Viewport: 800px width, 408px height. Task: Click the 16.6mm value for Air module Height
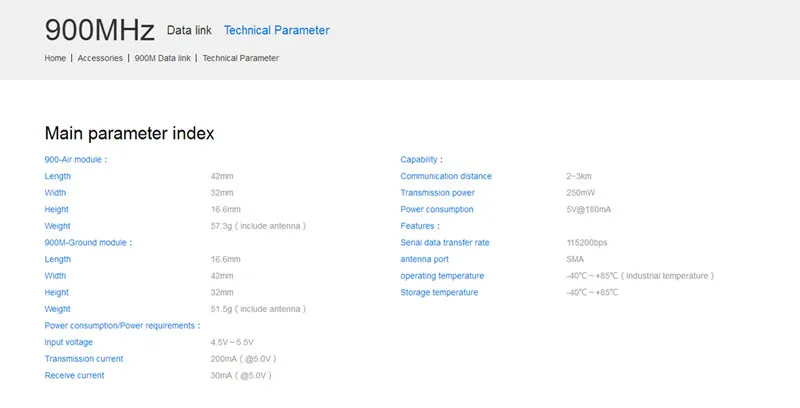coord(226,210)
